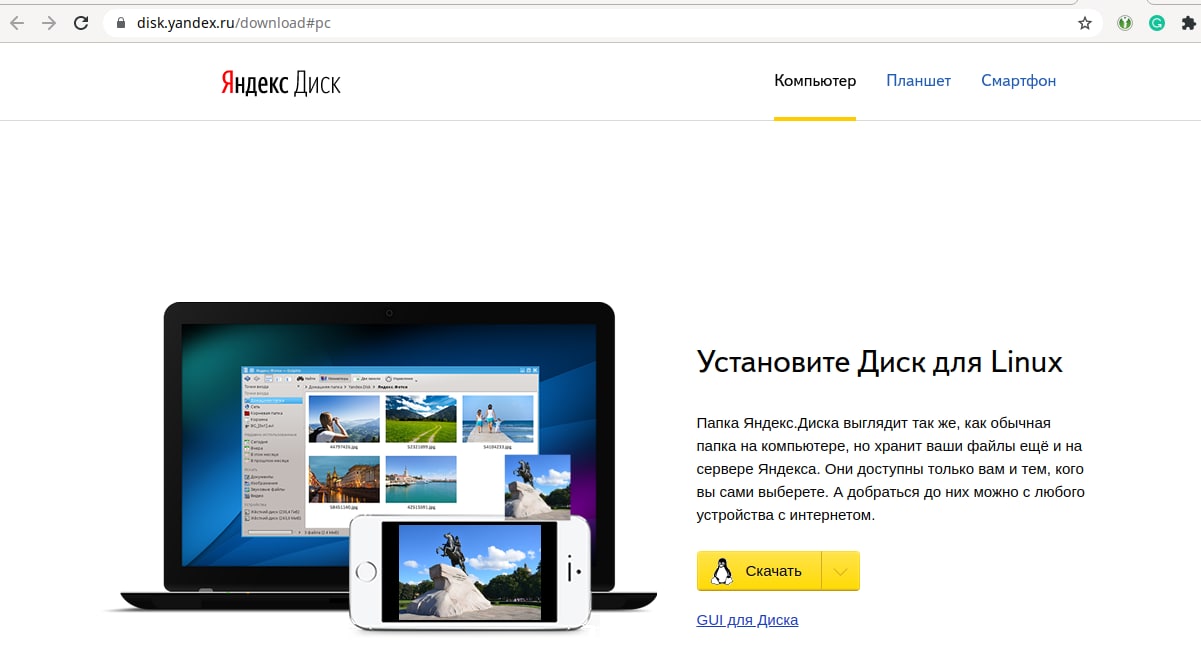Open the Grammarly extension icon

point(1157,23)
